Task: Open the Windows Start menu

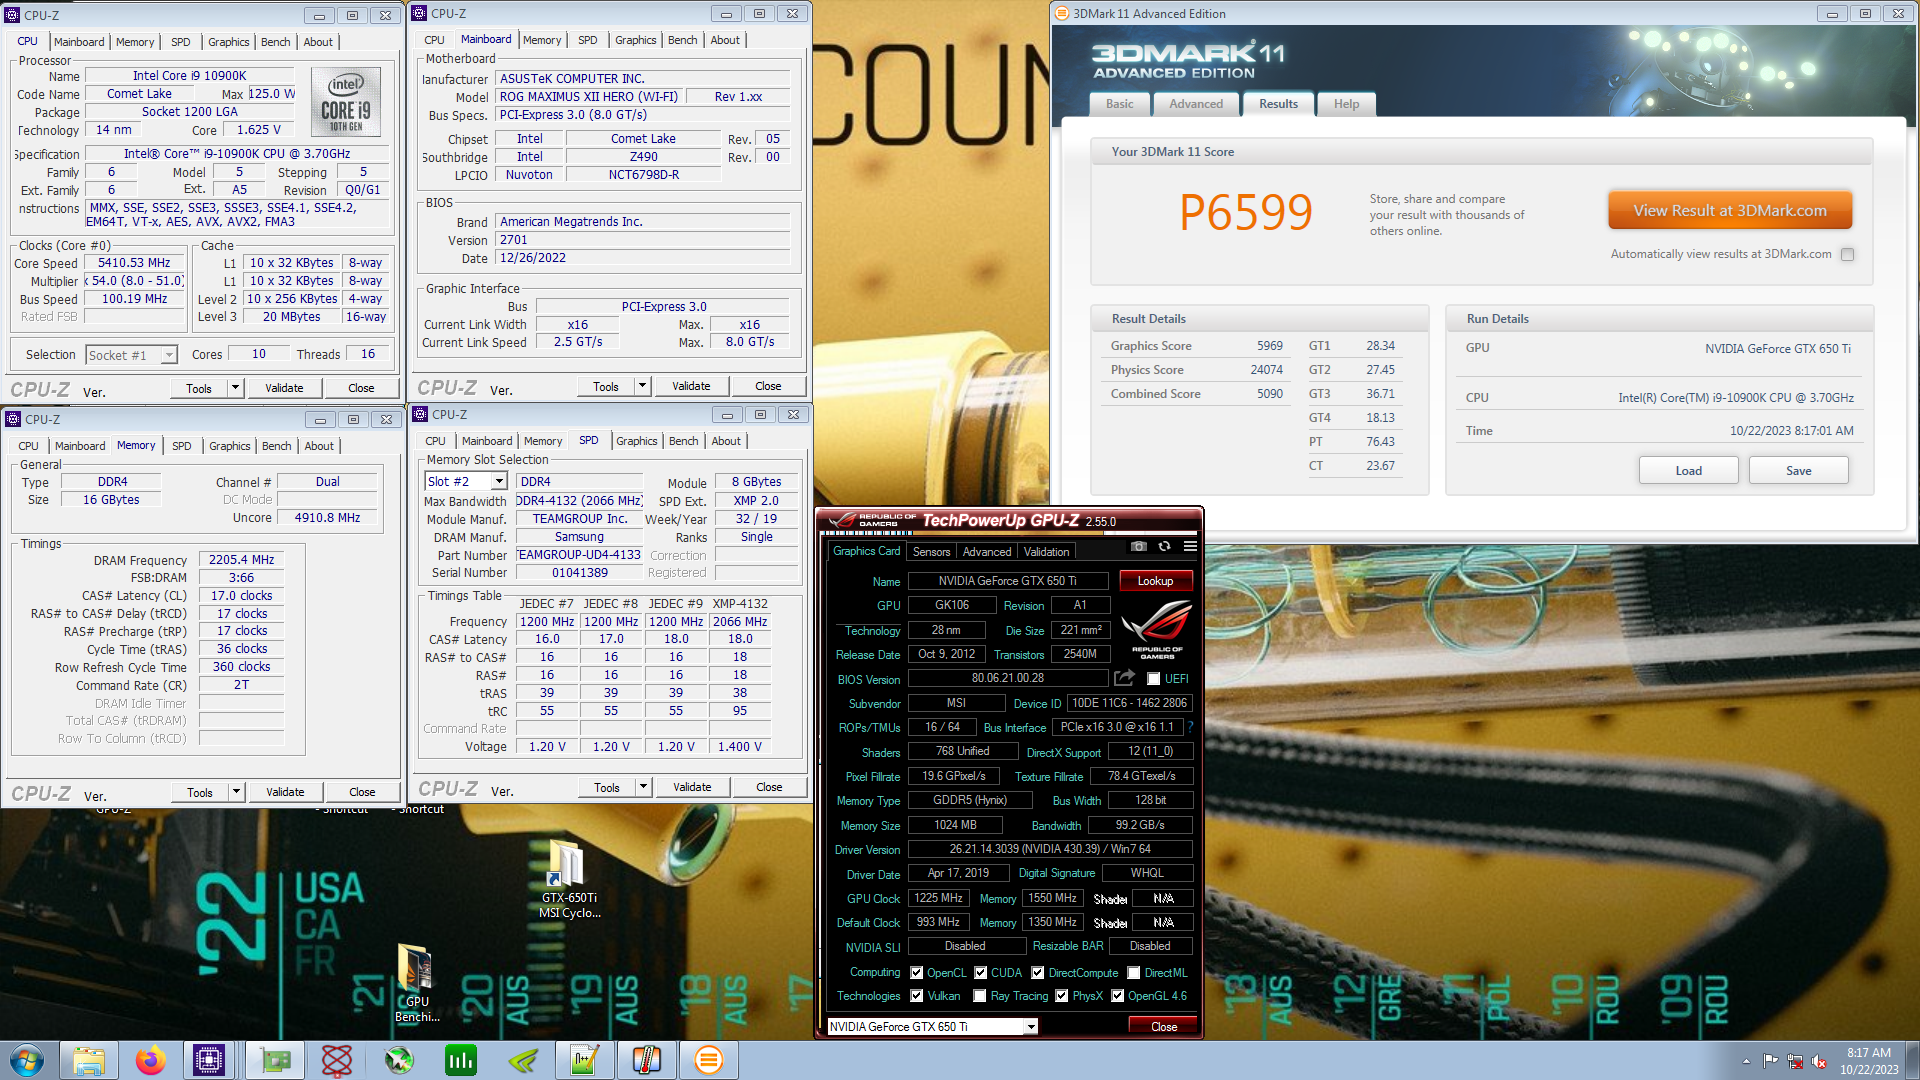Action: click(x=27, y=1060)
